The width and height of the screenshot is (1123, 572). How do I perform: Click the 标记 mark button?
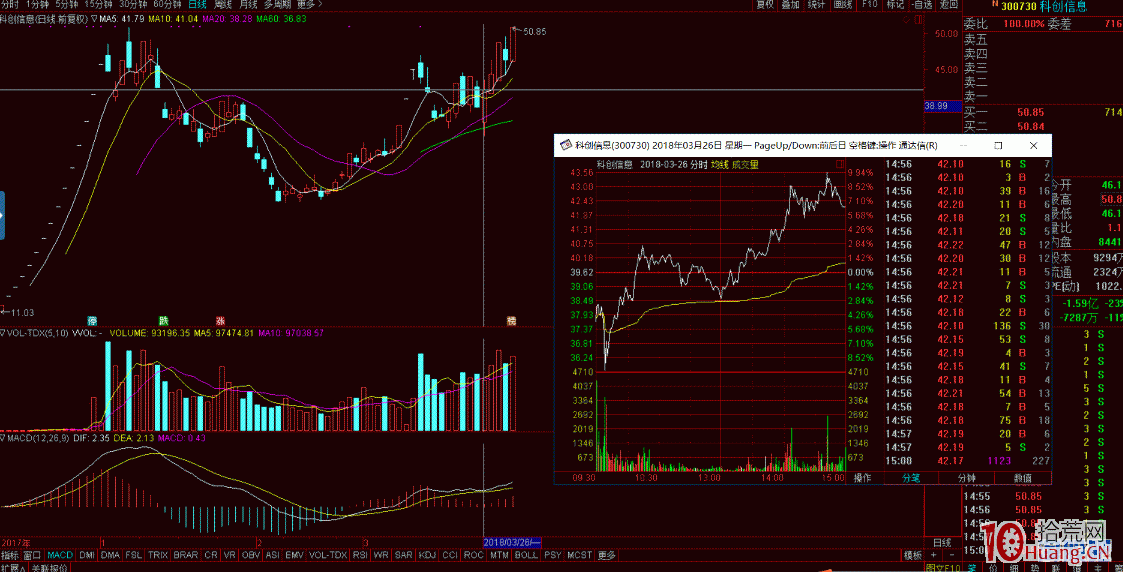pyautogui.click(x=895, y=4)
